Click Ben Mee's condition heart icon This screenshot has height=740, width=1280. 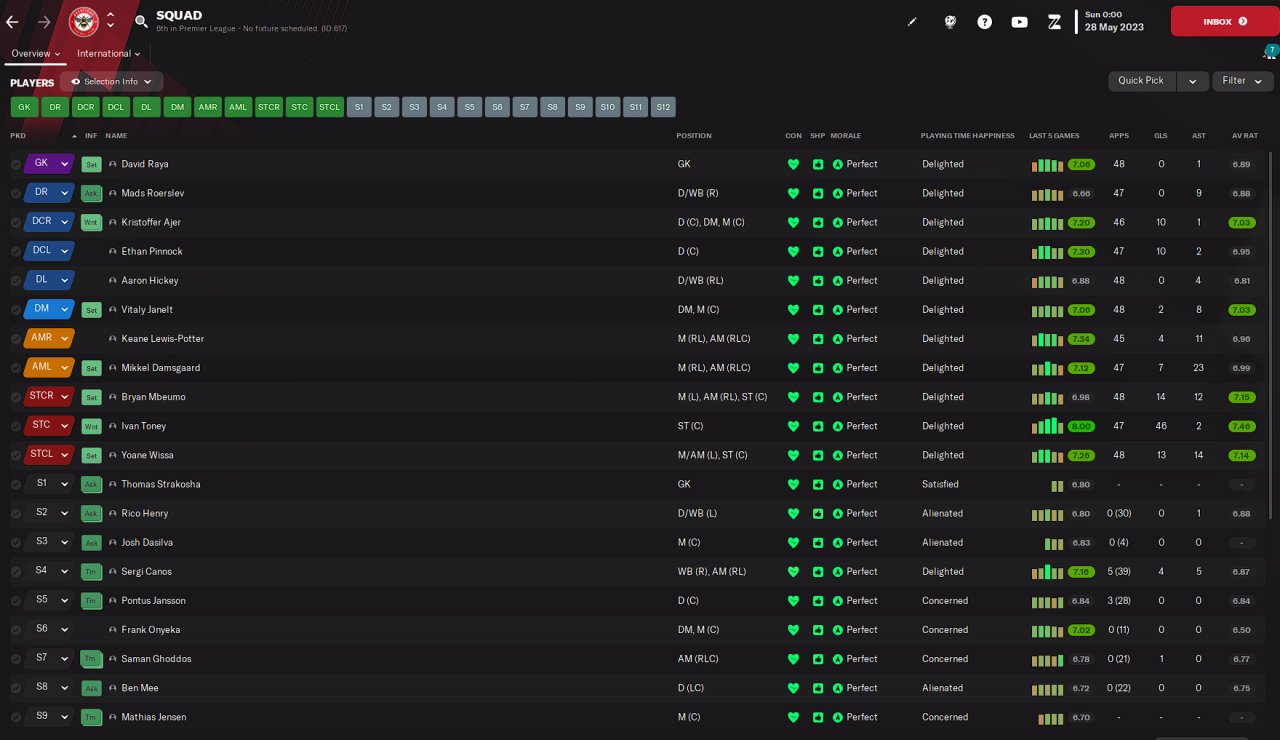794,688
